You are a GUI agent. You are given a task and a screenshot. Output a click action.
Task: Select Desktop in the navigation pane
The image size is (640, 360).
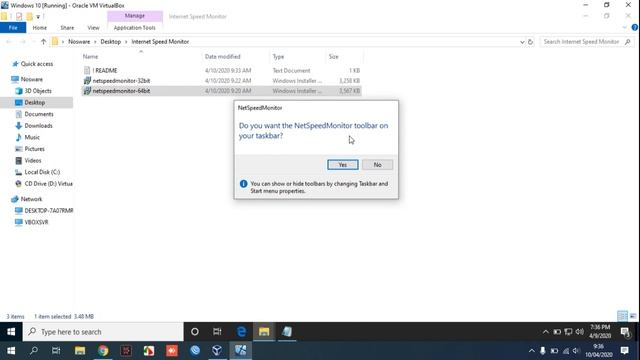tap(35, 102)
